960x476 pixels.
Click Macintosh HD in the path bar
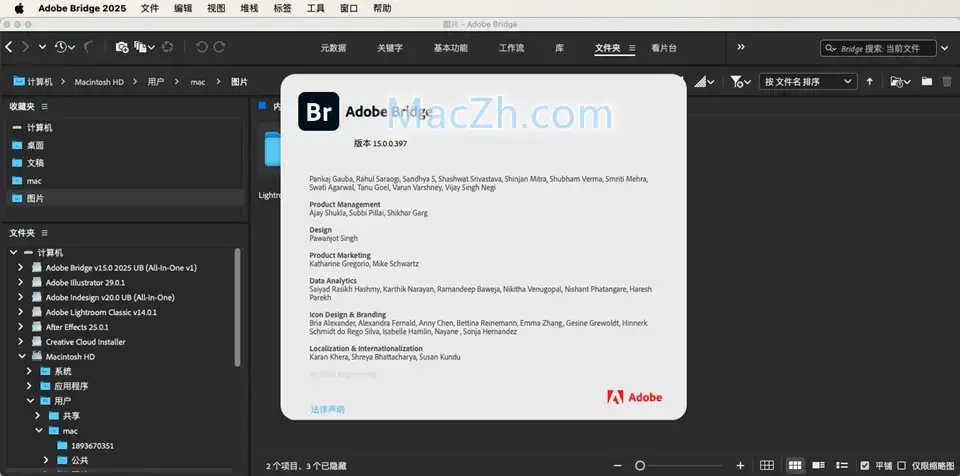coord(99,81)
